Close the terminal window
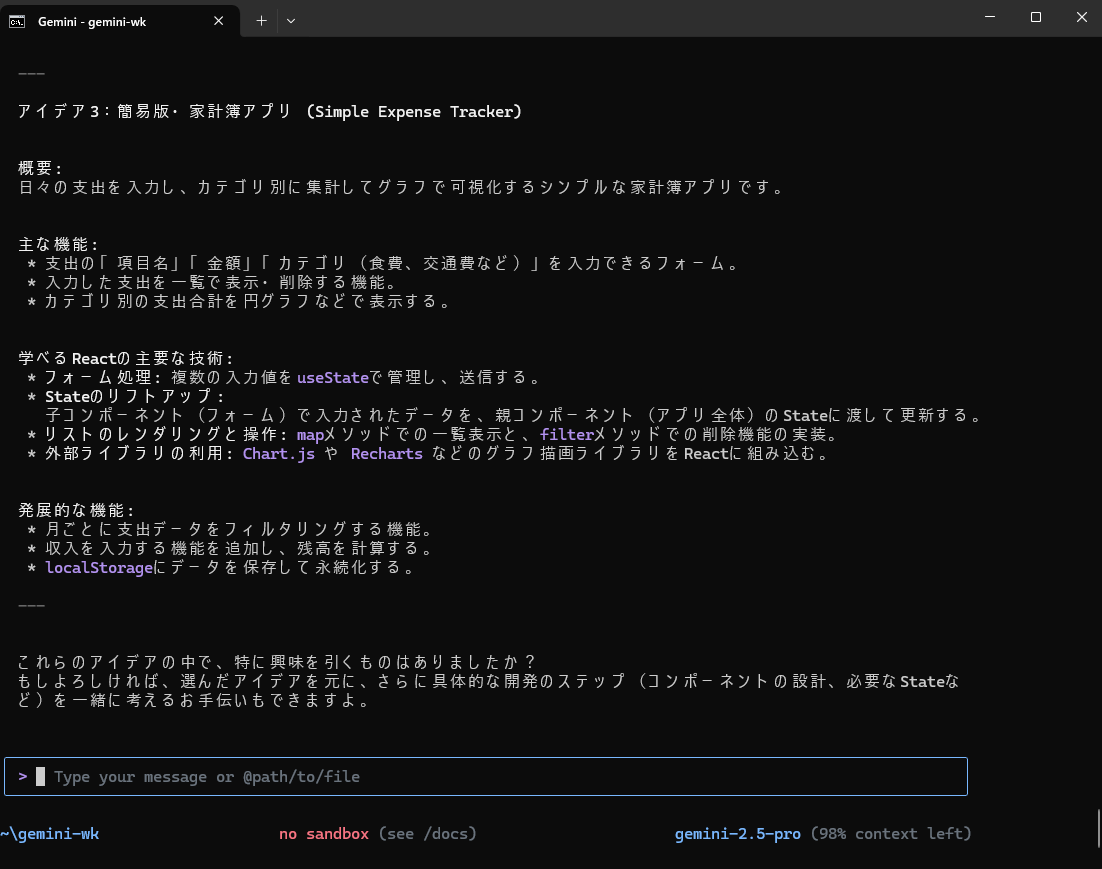 click(1081, 17)
